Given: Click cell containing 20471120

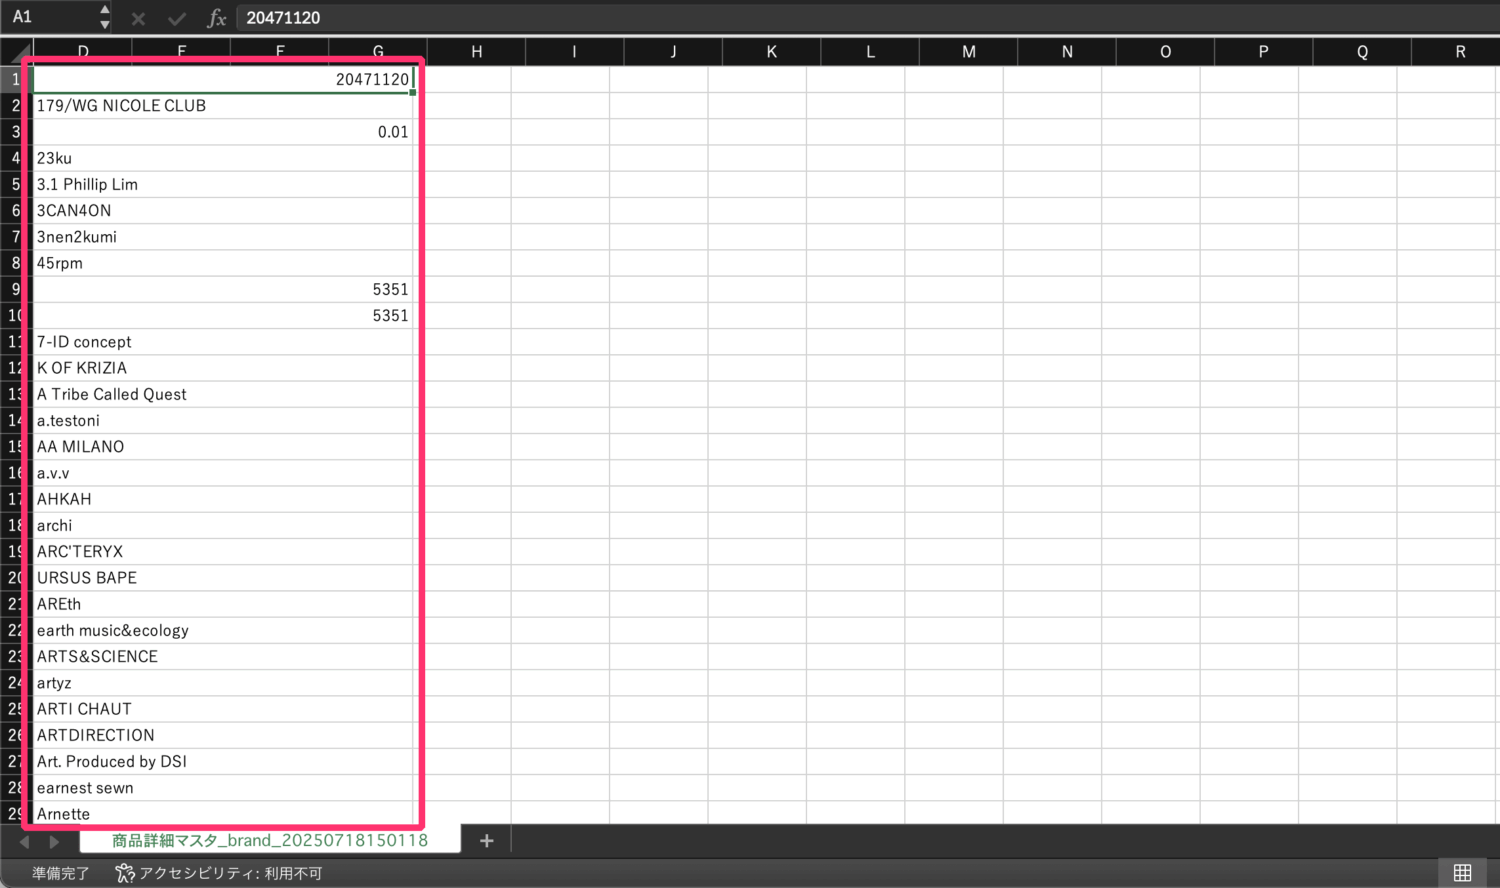Looking at the screenshot, I should point(224,79).
